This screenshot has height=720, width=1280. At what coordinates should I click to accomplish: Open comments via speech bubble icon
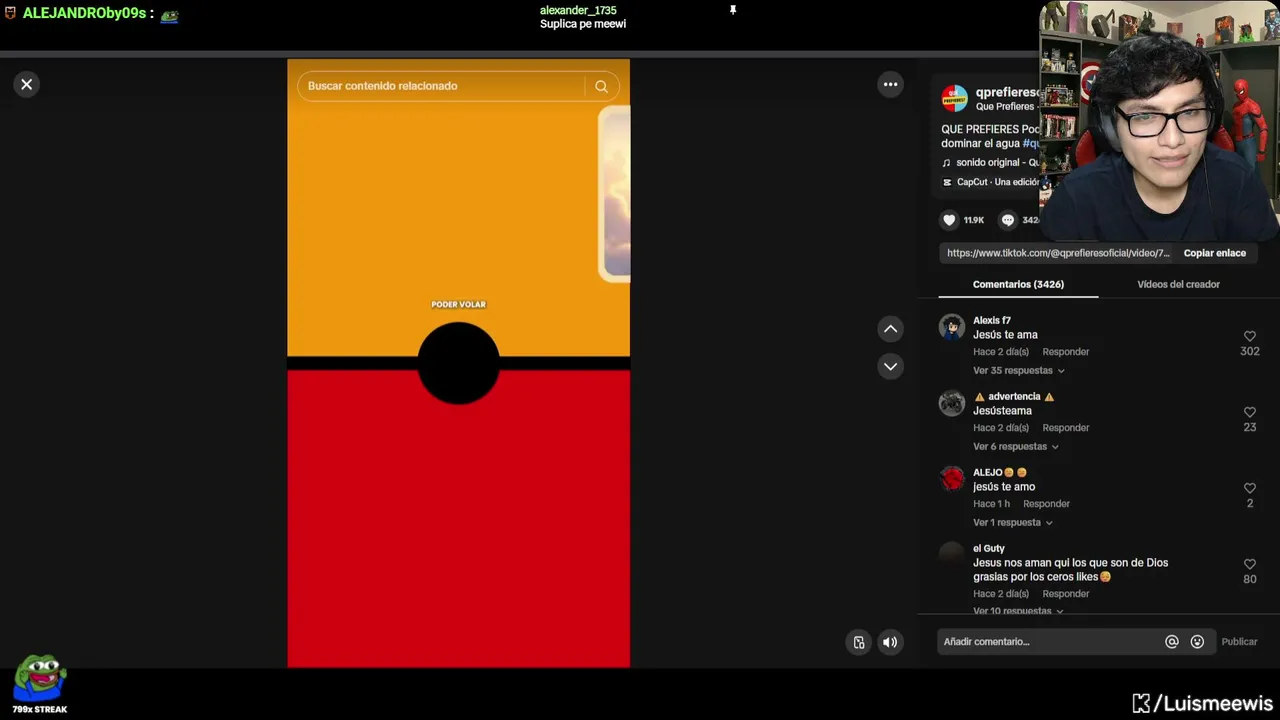coord(1008,220)
